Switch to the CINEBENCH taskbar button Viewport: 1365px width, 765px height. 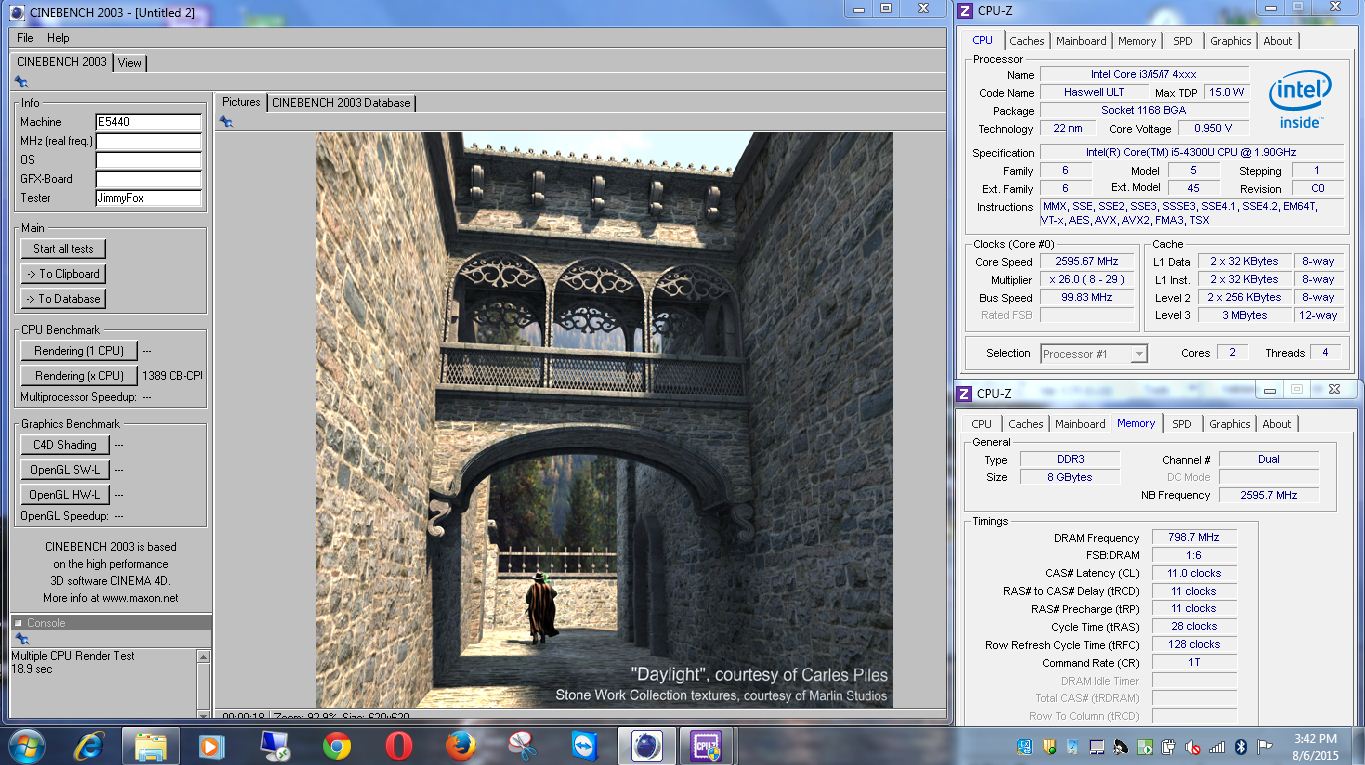click(646, 746)
